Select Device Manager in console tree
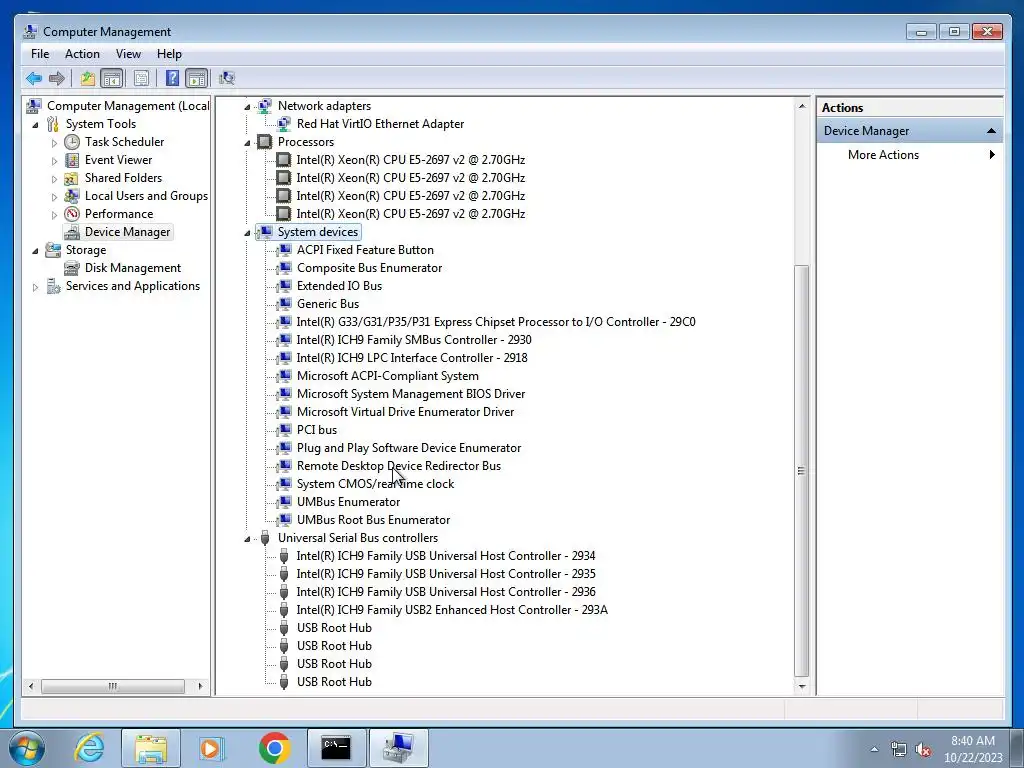1024x768 pixels. point(127,232)
